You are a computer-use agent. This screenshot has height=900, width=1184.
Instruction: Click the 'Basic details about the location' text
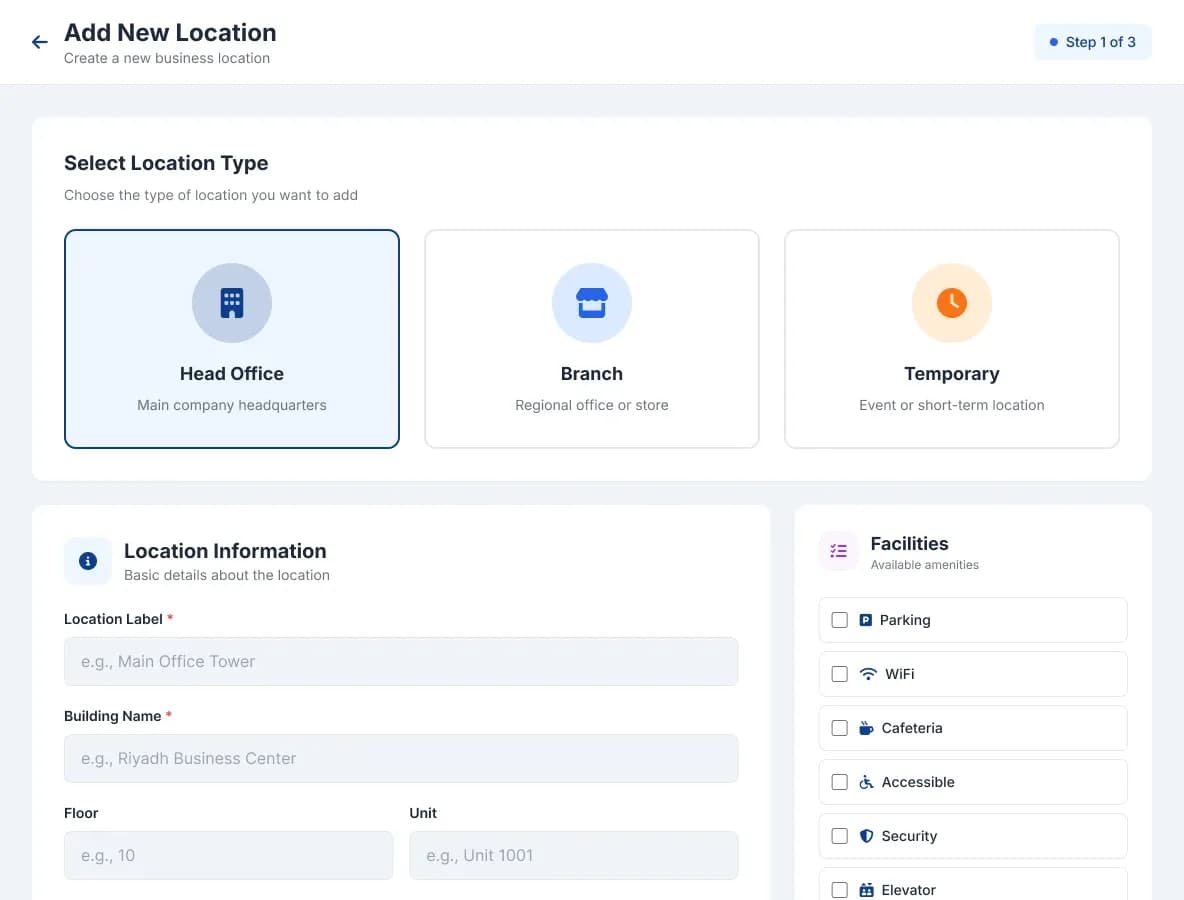[227, 575]
